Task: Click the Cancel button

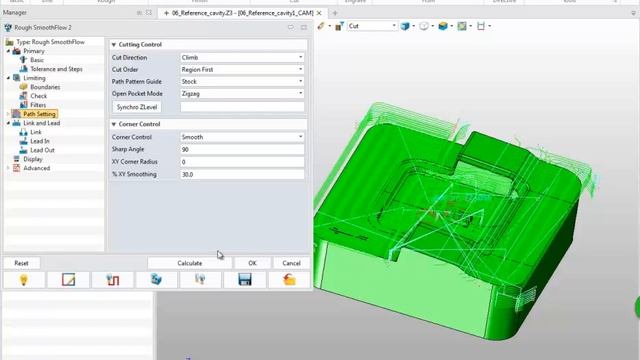Action: point(291,263)
